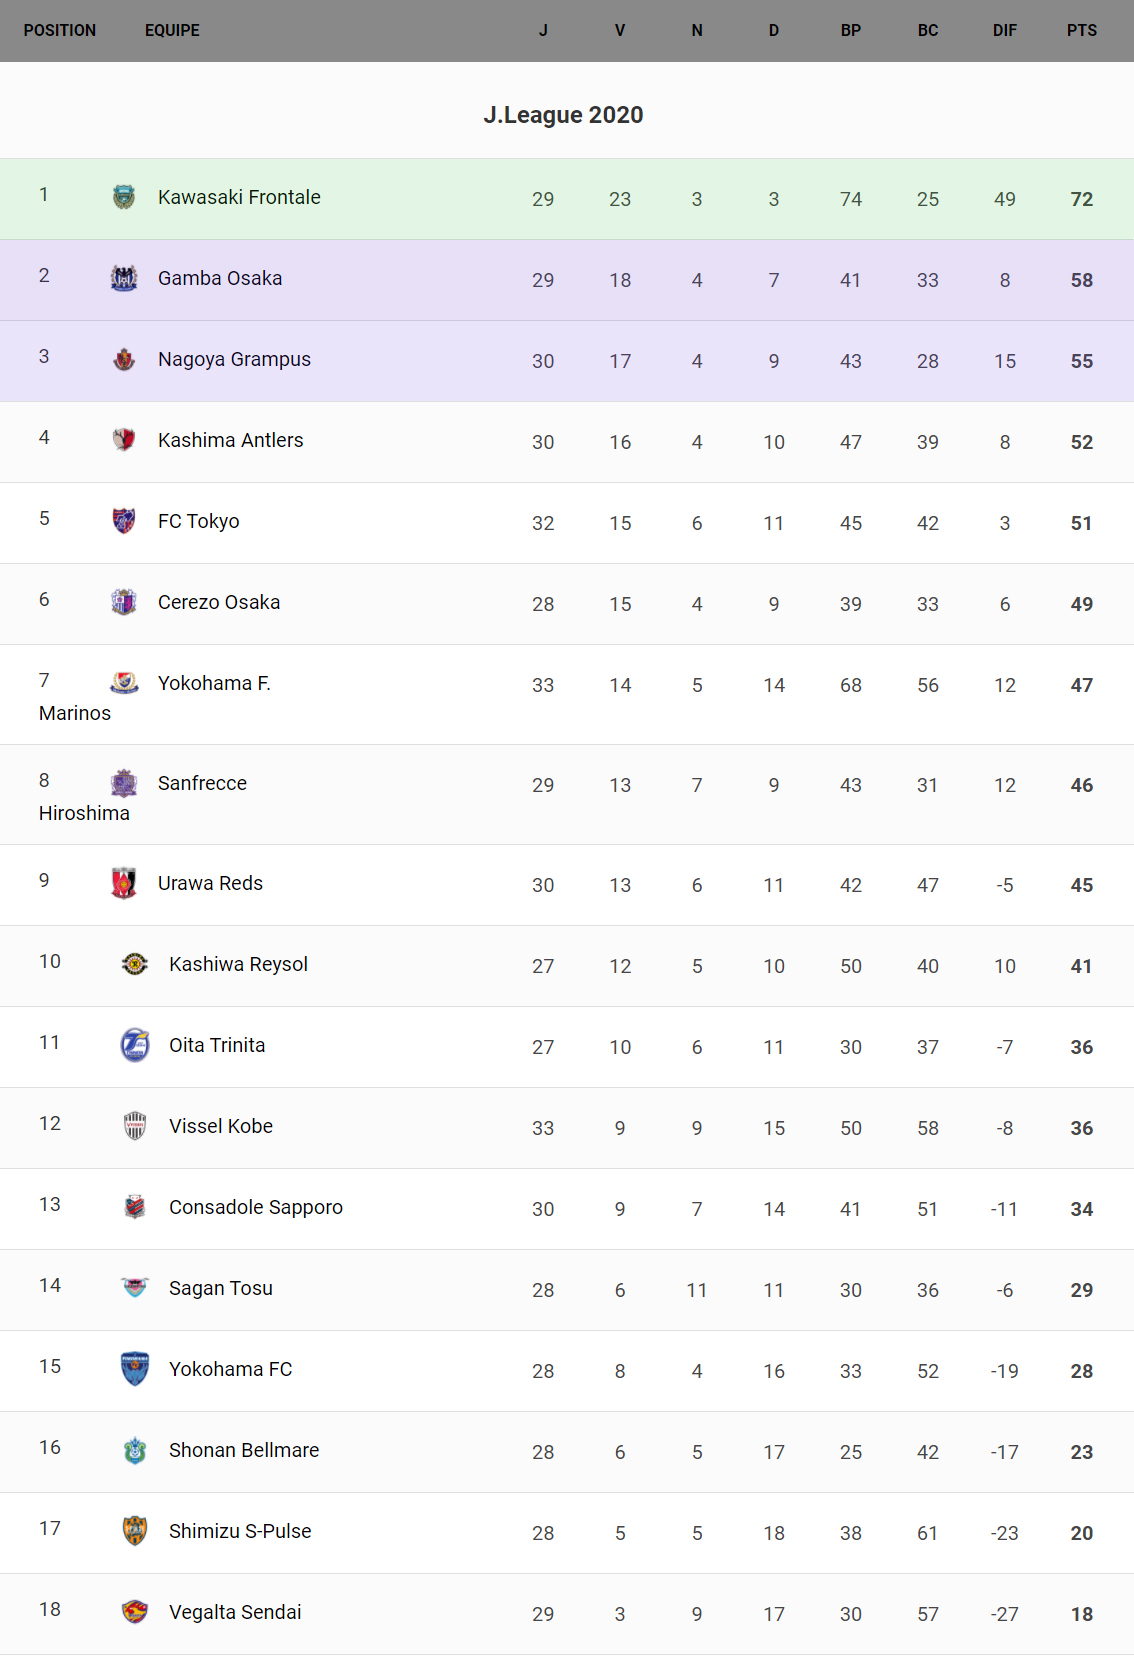This screenshot has width=1134, height=1662.
Task: Click the J.League 2020 title
Action: 563,115
